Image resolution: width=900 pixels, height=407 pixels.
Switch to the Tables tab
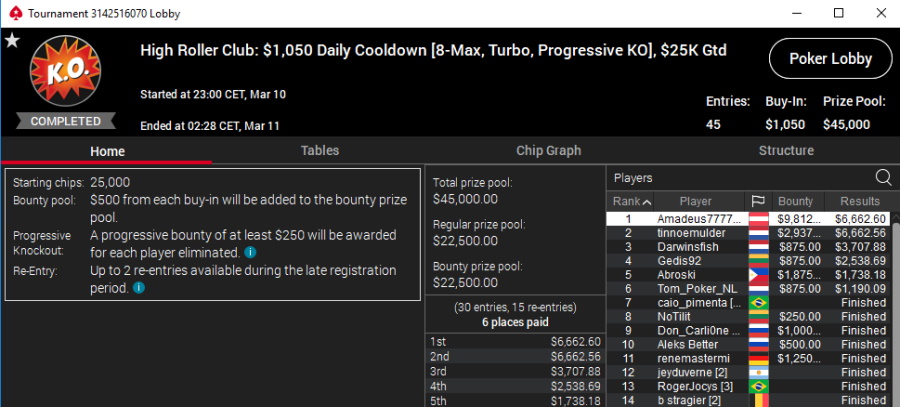[320, 150]
